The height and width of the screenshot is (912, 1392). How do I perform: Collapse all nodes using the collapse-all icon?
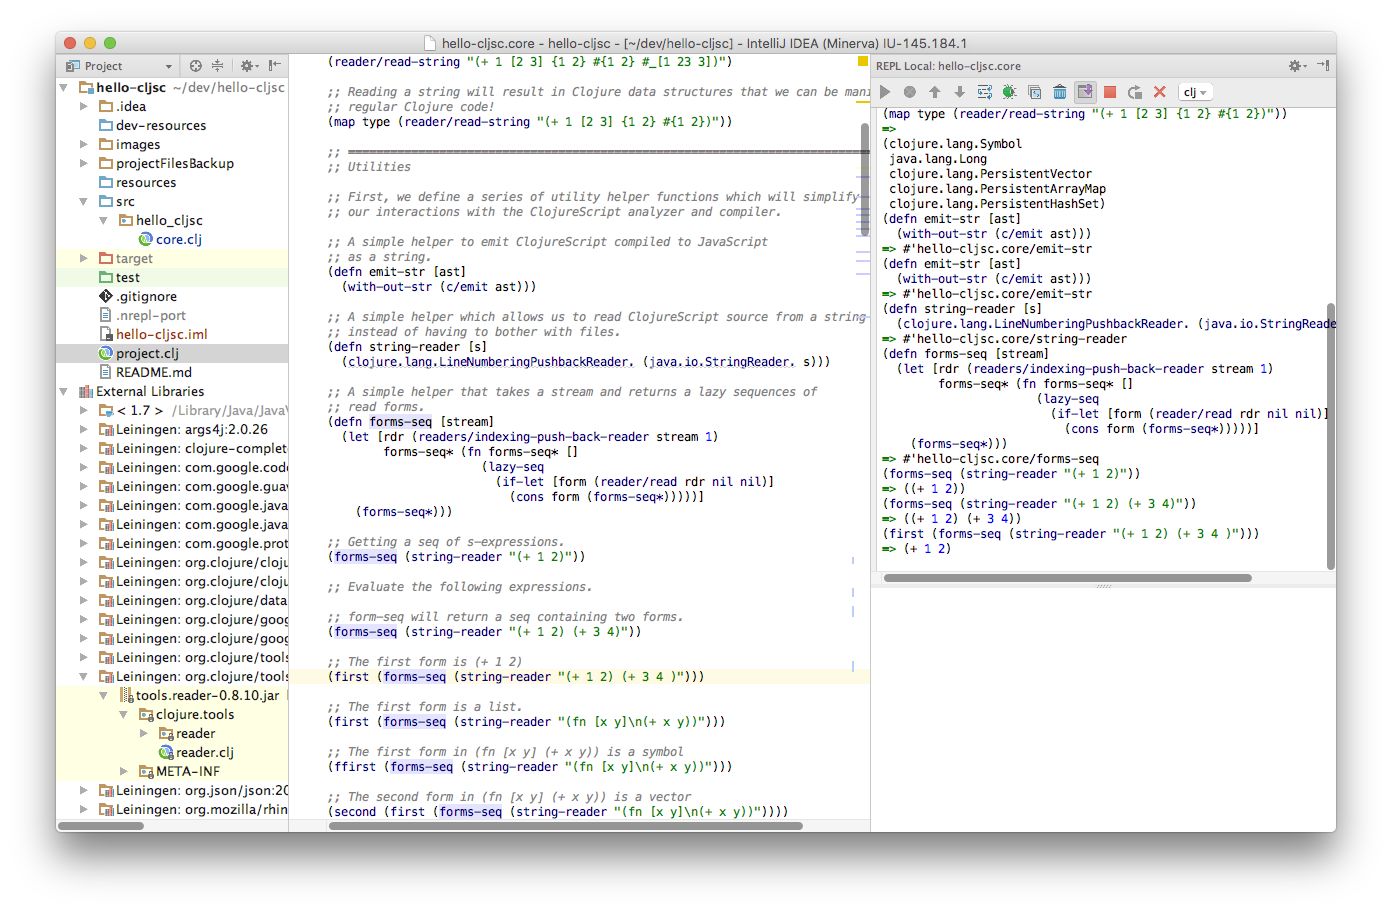(x=218, y=66)
